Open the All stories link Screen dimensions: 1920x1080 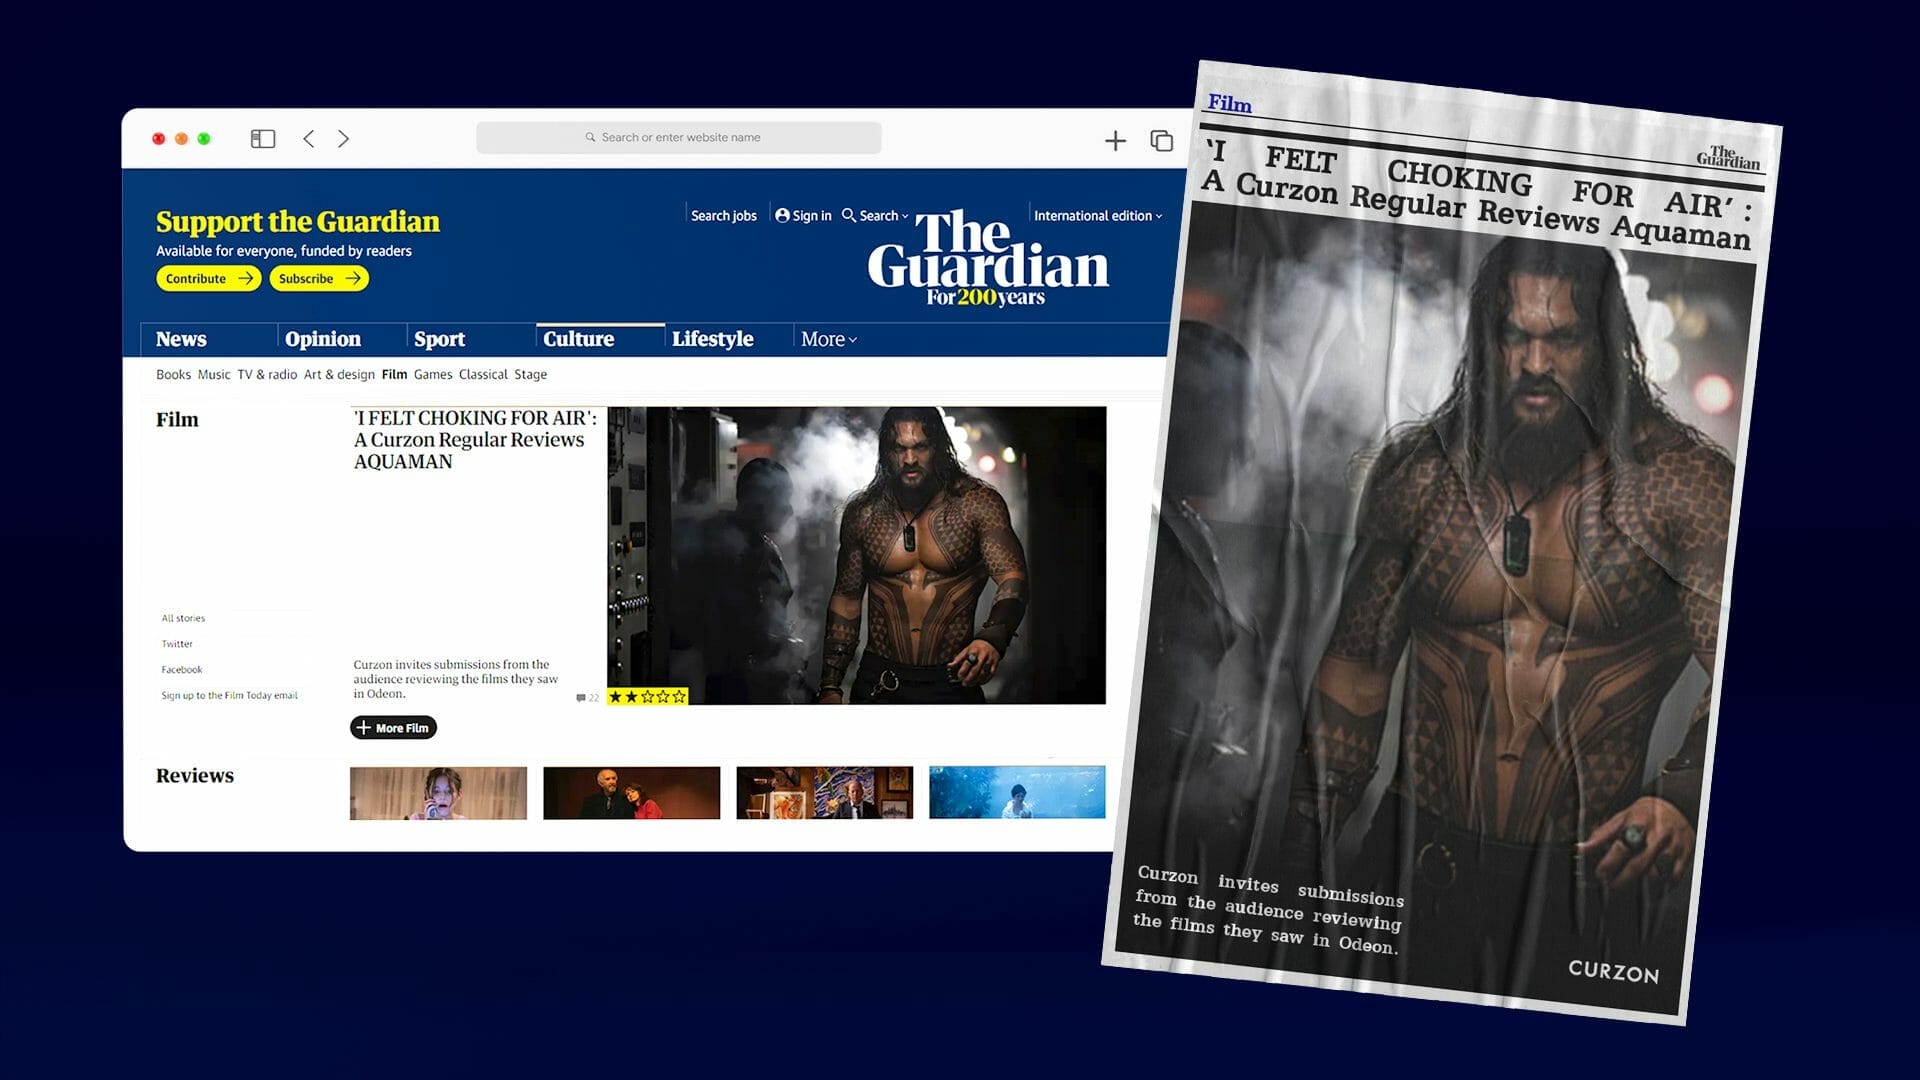pos(183,618)
